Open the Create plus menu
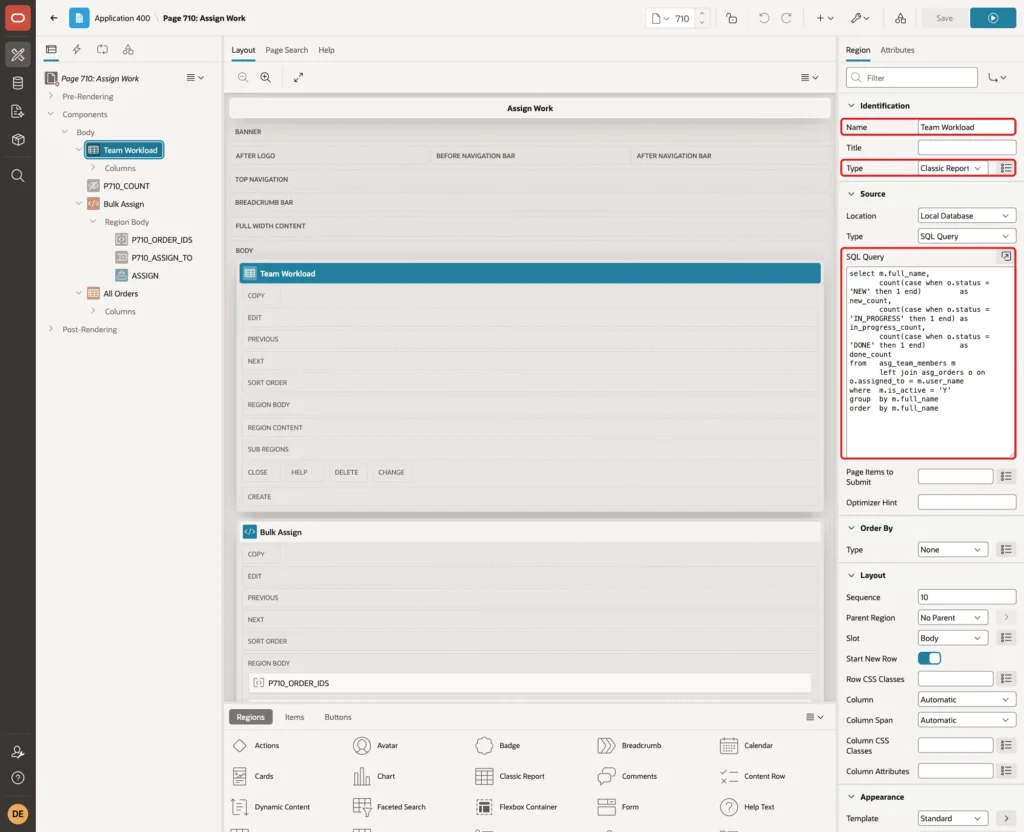1024x832 pixels. [x=825, y=18]
